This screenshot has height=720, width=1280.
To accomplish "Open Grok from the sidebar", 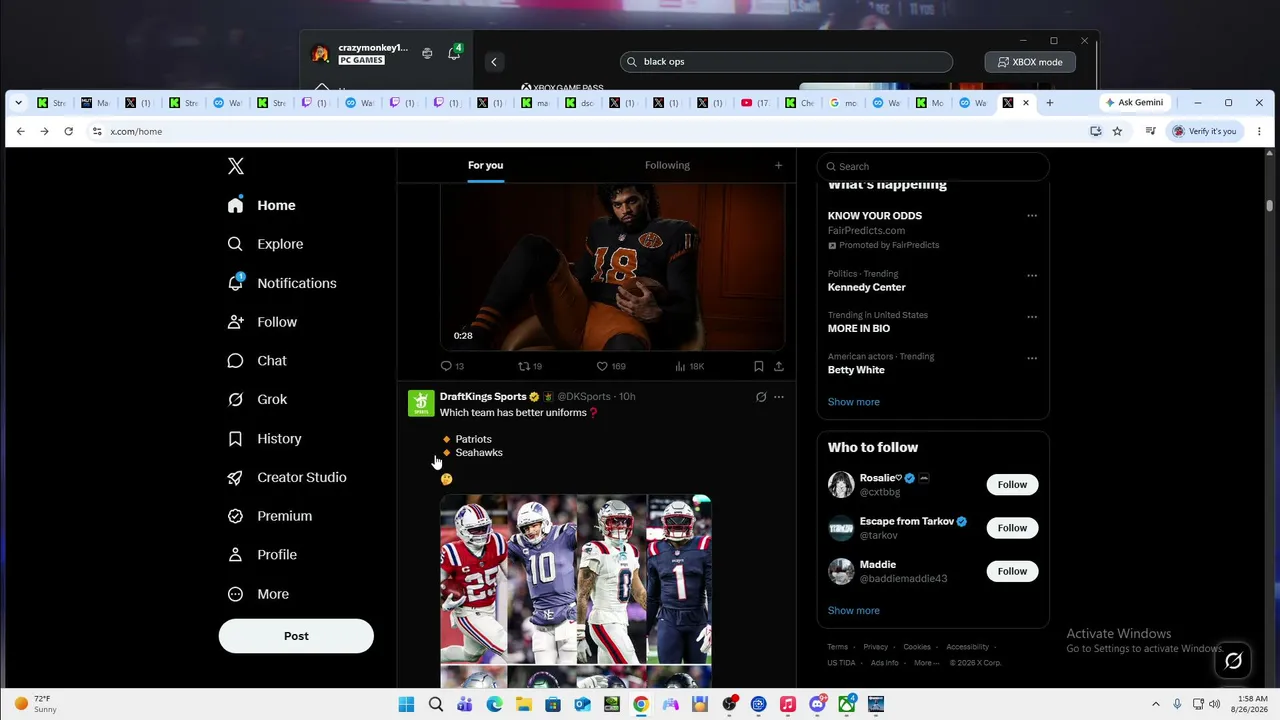I will 257,399.
